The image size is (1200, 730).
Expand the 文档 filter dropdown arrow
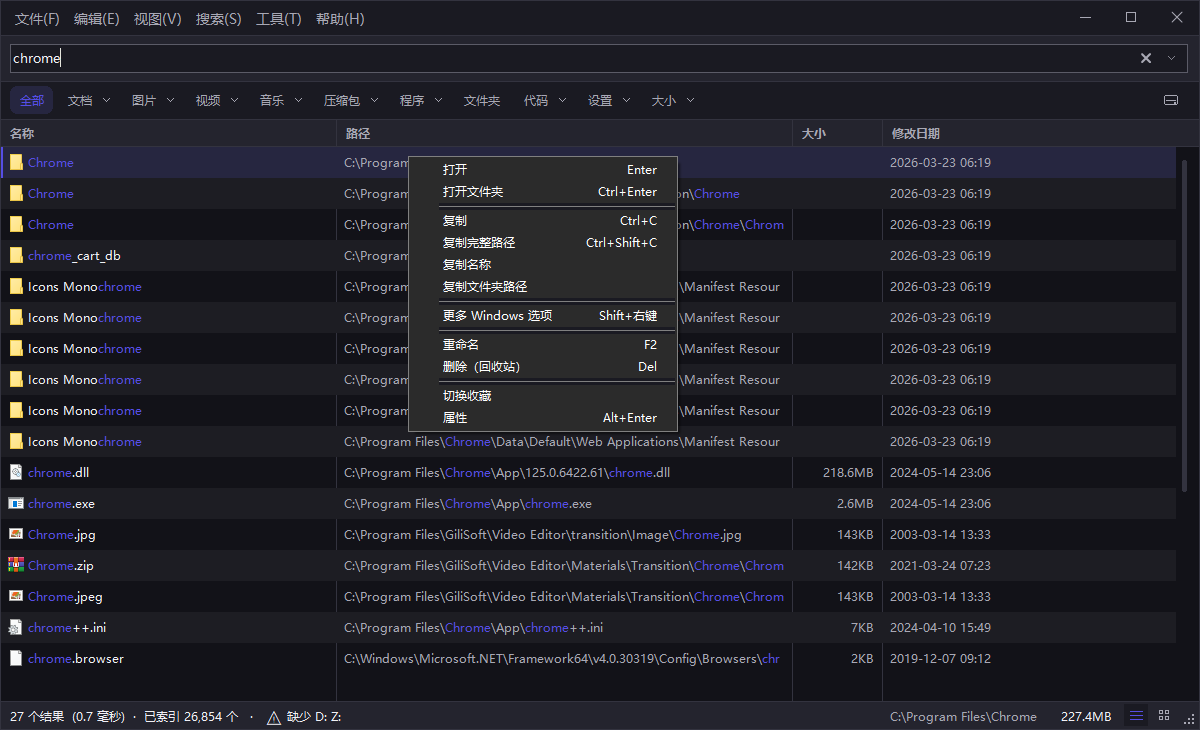[106, 100]
